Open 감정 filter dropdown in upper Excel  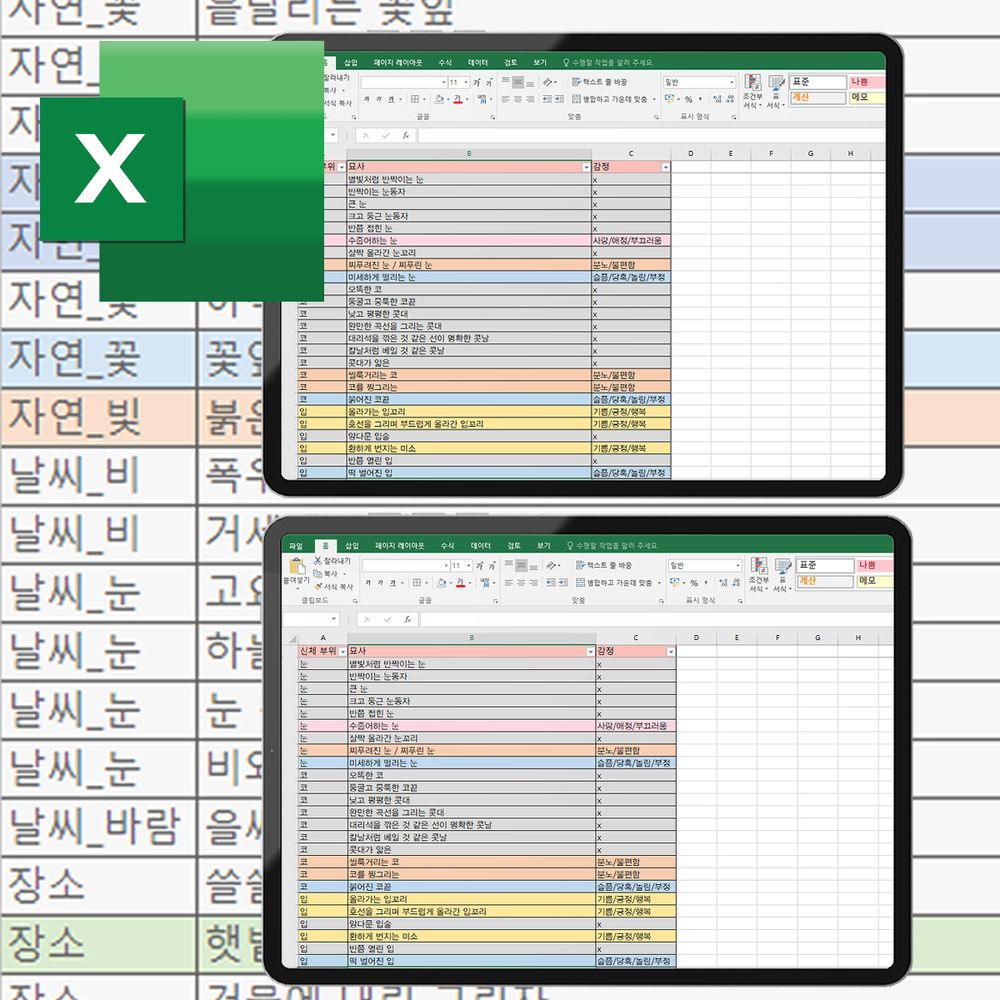coord(665,167)
